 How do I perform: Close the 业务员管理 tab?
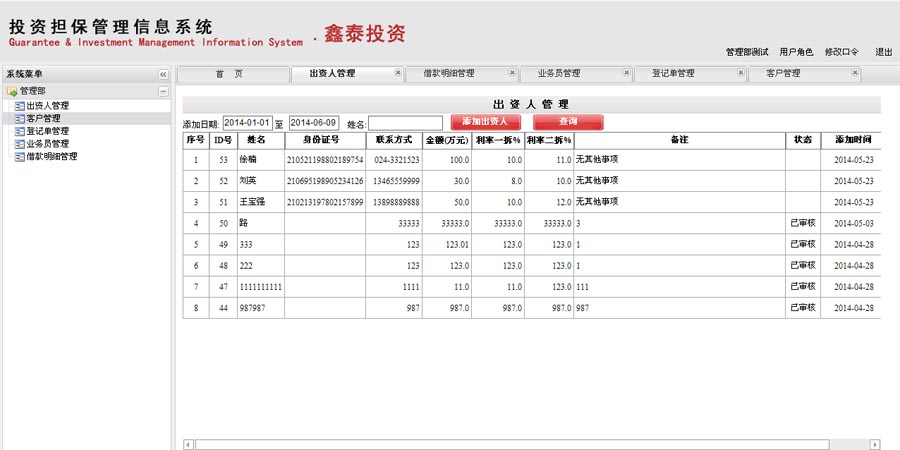pyautogui.click(x=626, y=73)
